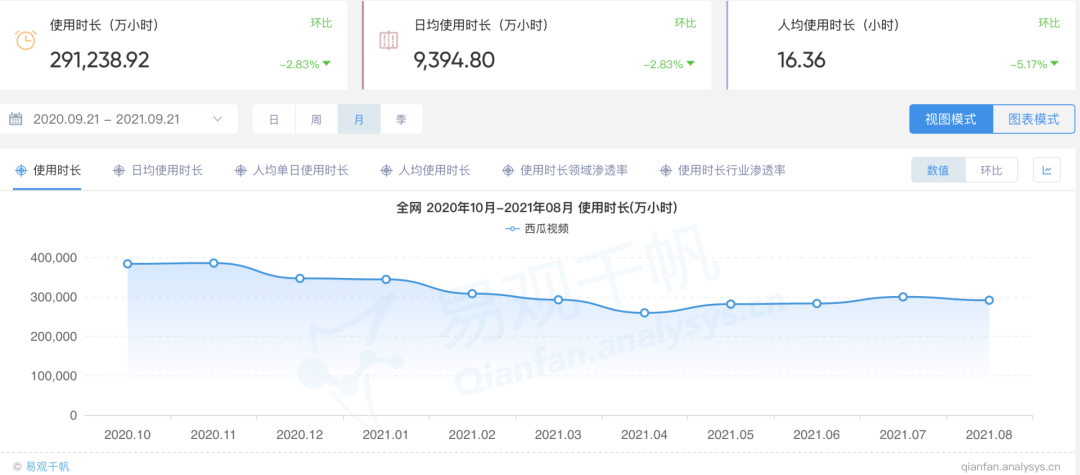Select the 周 granularity option

coord(316,119)
